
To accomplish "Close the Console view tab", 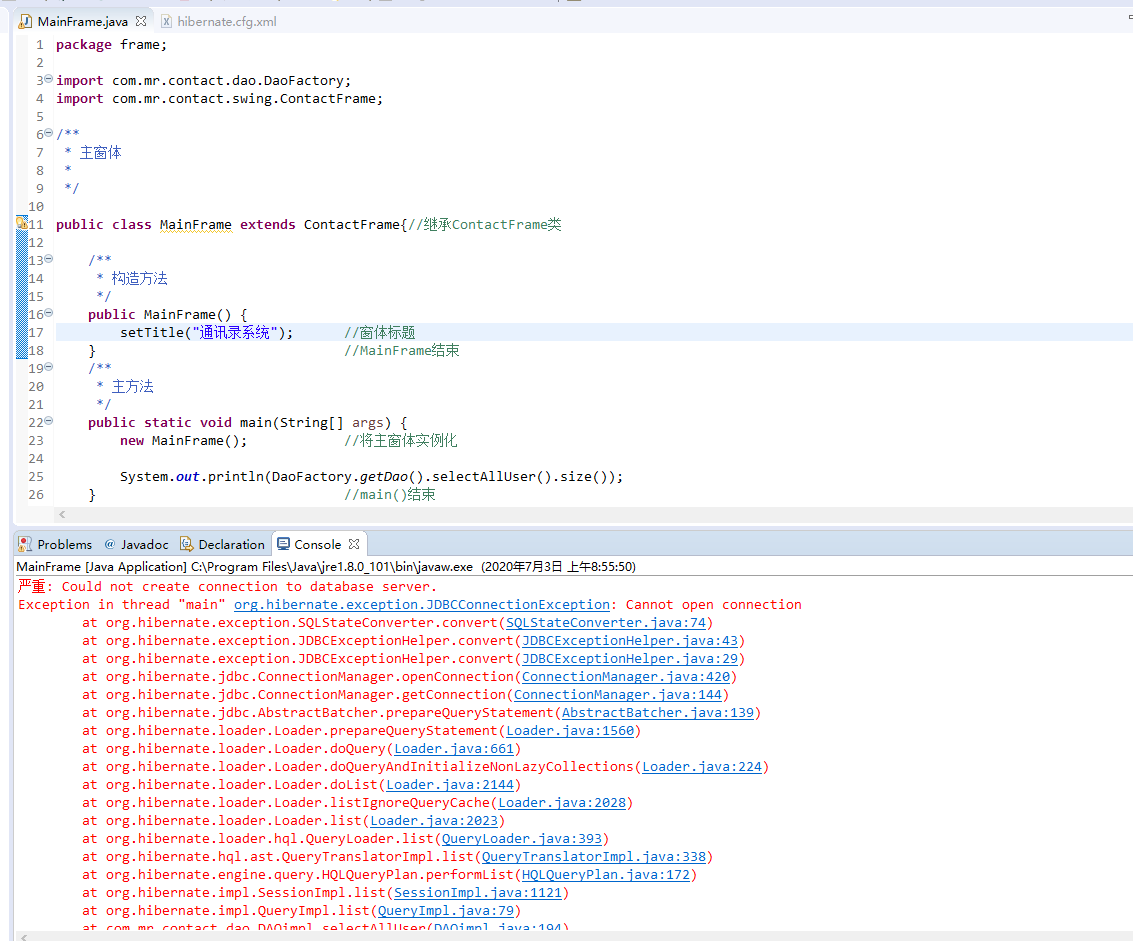I will point(353,543).
